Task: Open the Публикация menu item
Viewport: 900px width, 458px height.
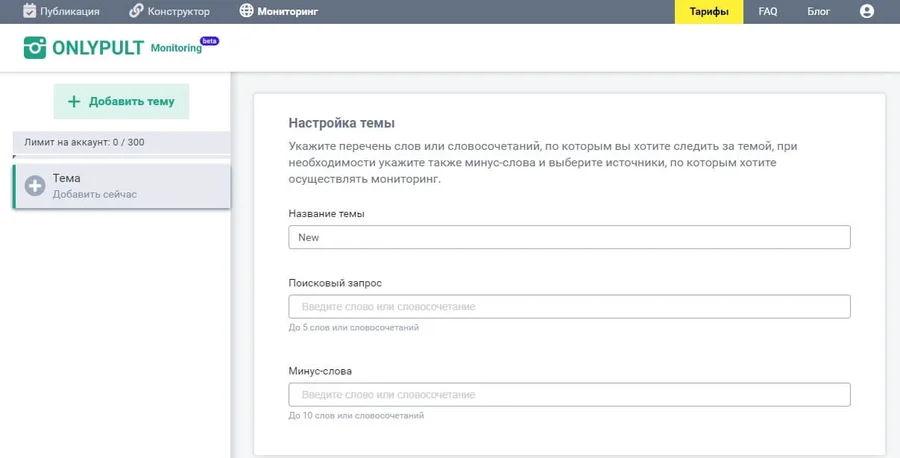Action: point(69,12)
